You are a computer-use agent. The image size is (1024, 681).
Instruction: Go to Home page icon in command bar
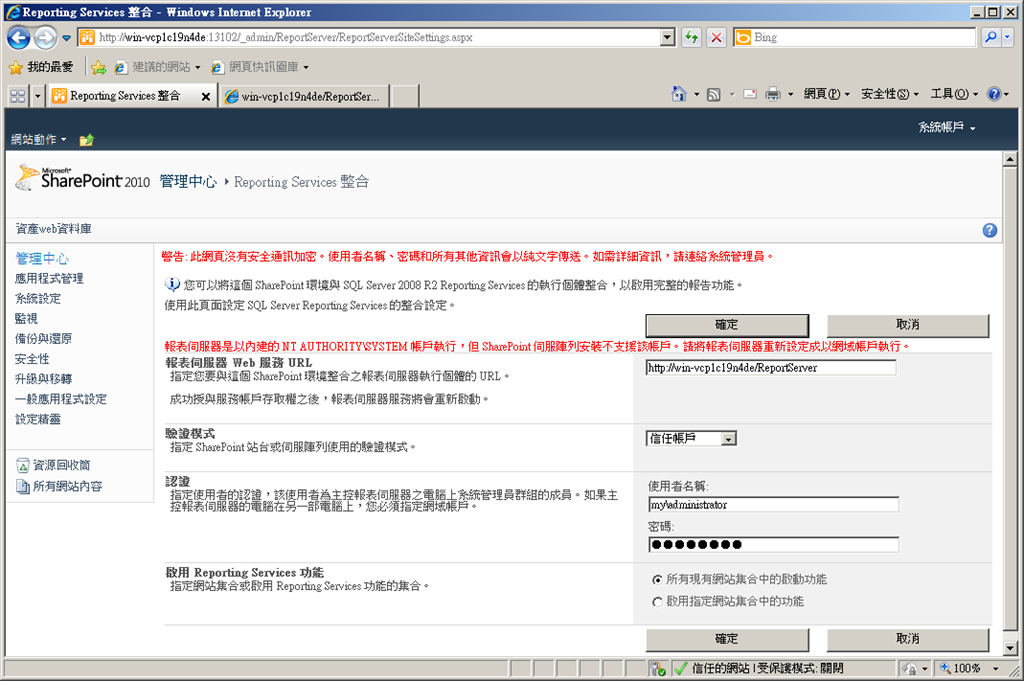(679, 94)
